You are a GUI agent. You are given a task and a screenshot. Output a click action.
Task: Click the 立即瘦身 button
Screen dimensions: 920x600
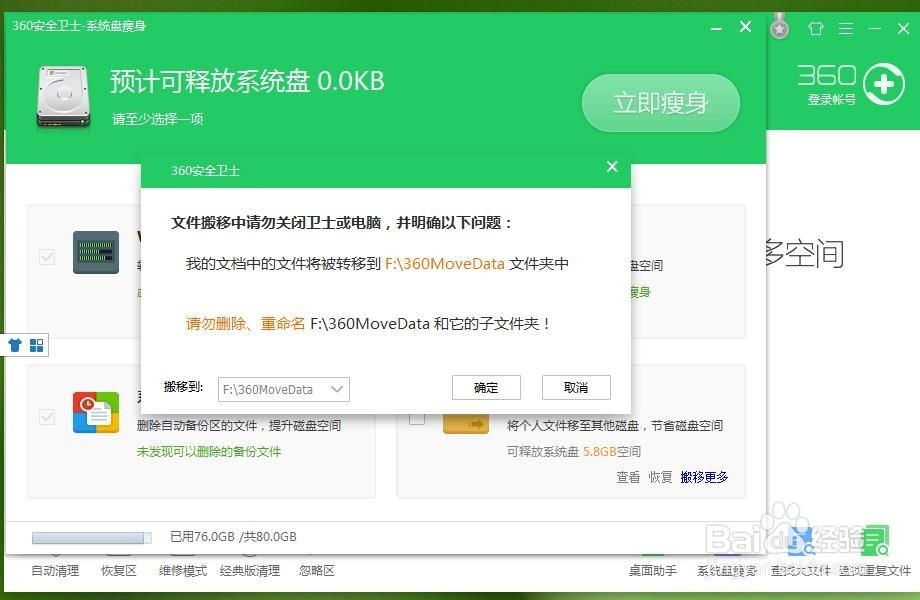coord(661,103)
